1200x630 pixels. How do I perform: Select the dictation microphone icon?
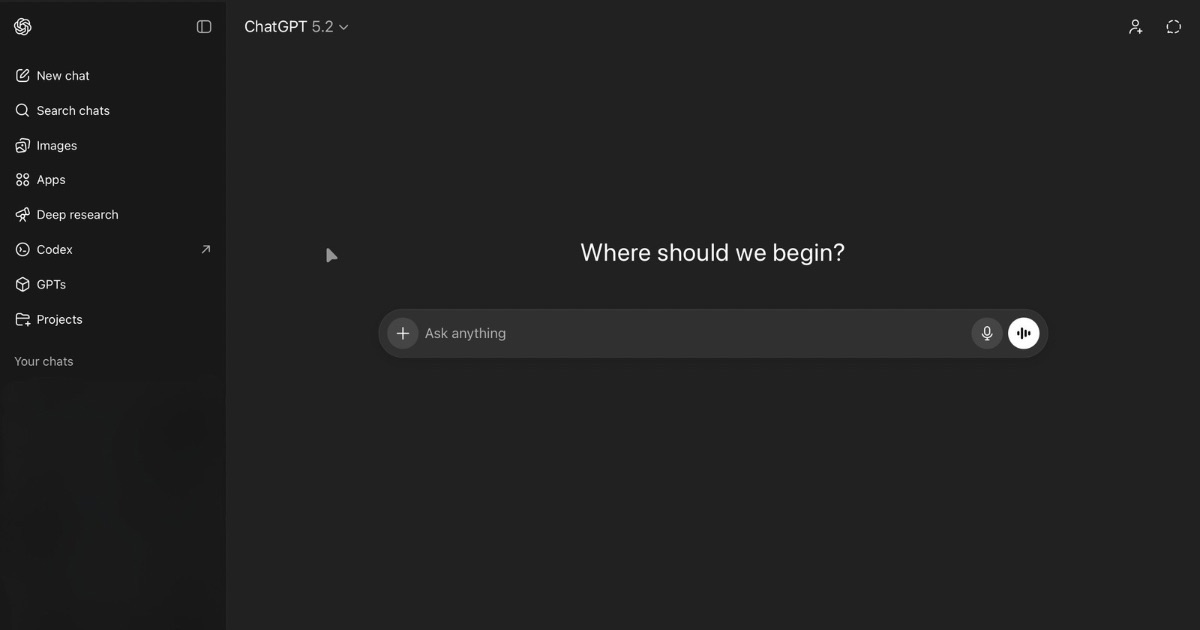click(986, 333)
